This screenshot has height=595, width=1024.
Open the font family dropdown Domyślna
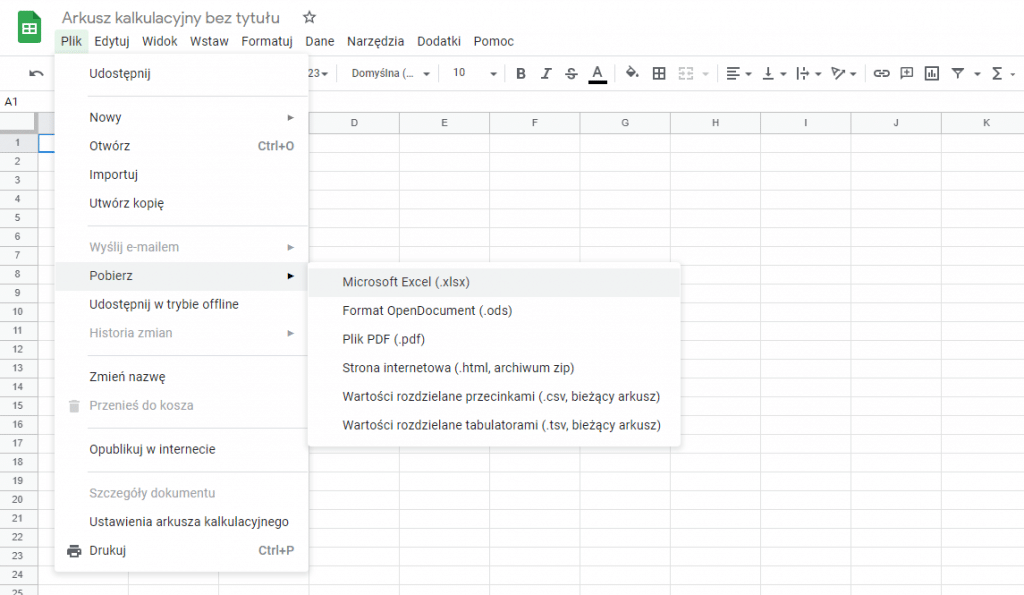point(391,73)
